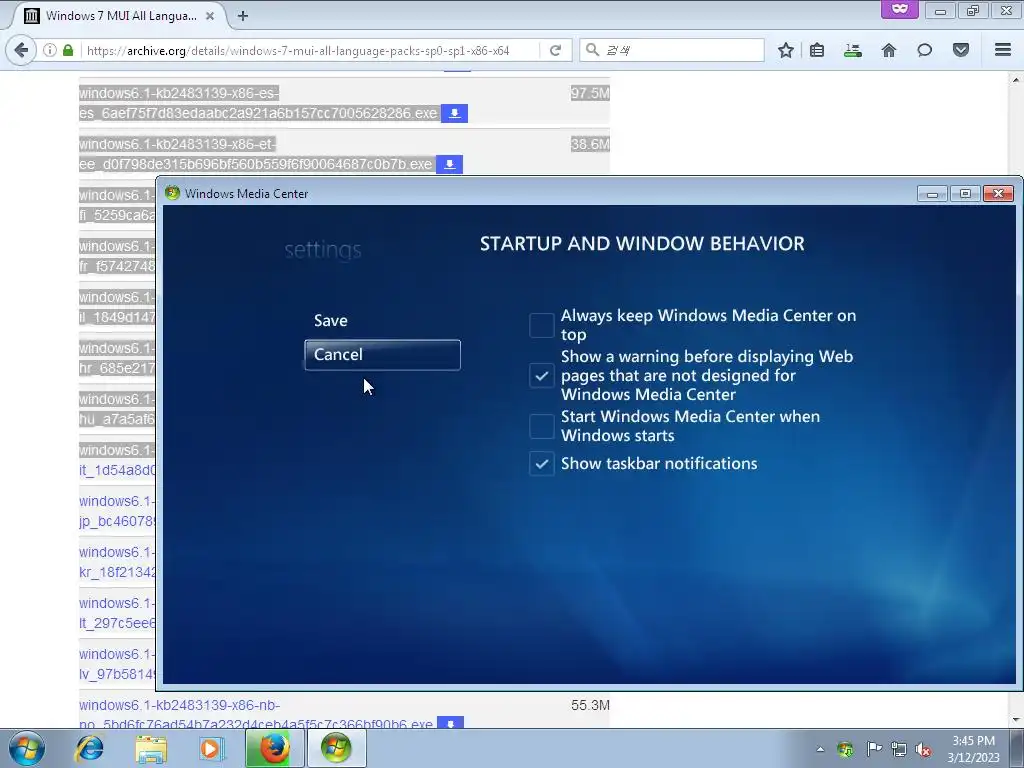Click the 55.3M file size text
1024x768 pixels.
point(590,705)
